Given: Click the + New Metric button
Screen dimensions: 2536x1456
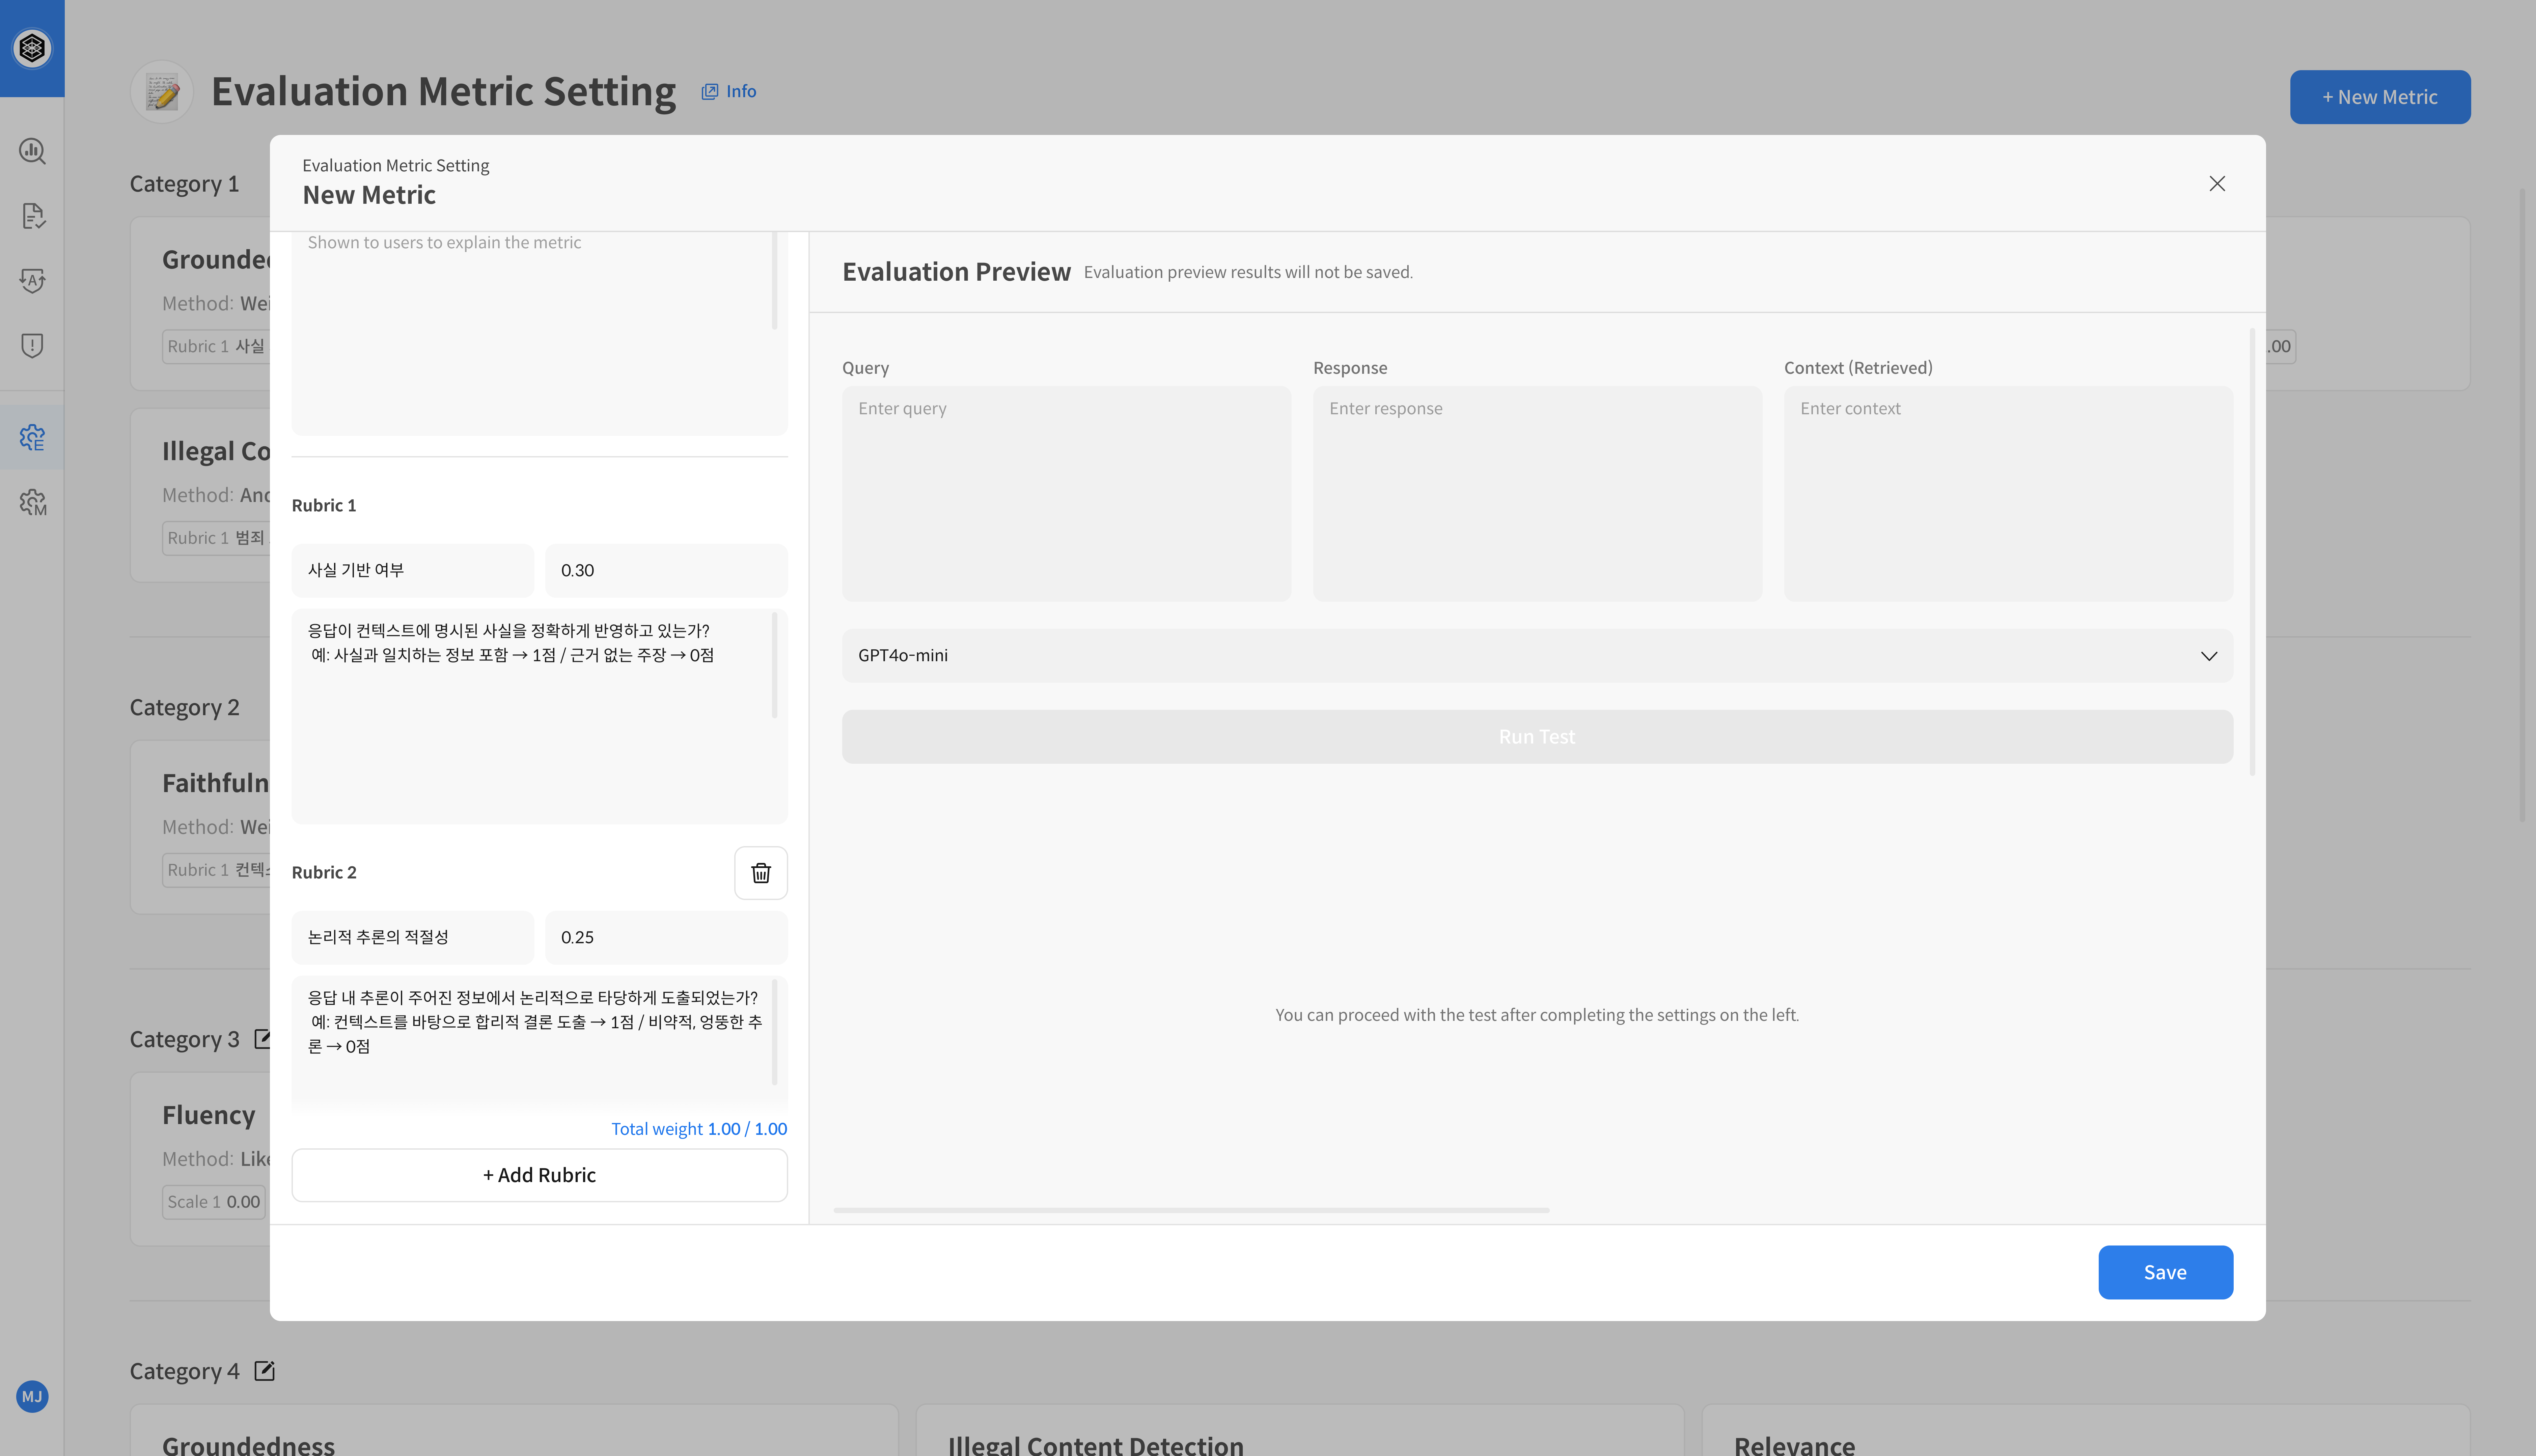Looking at the screenshot, I should 2380,97.
